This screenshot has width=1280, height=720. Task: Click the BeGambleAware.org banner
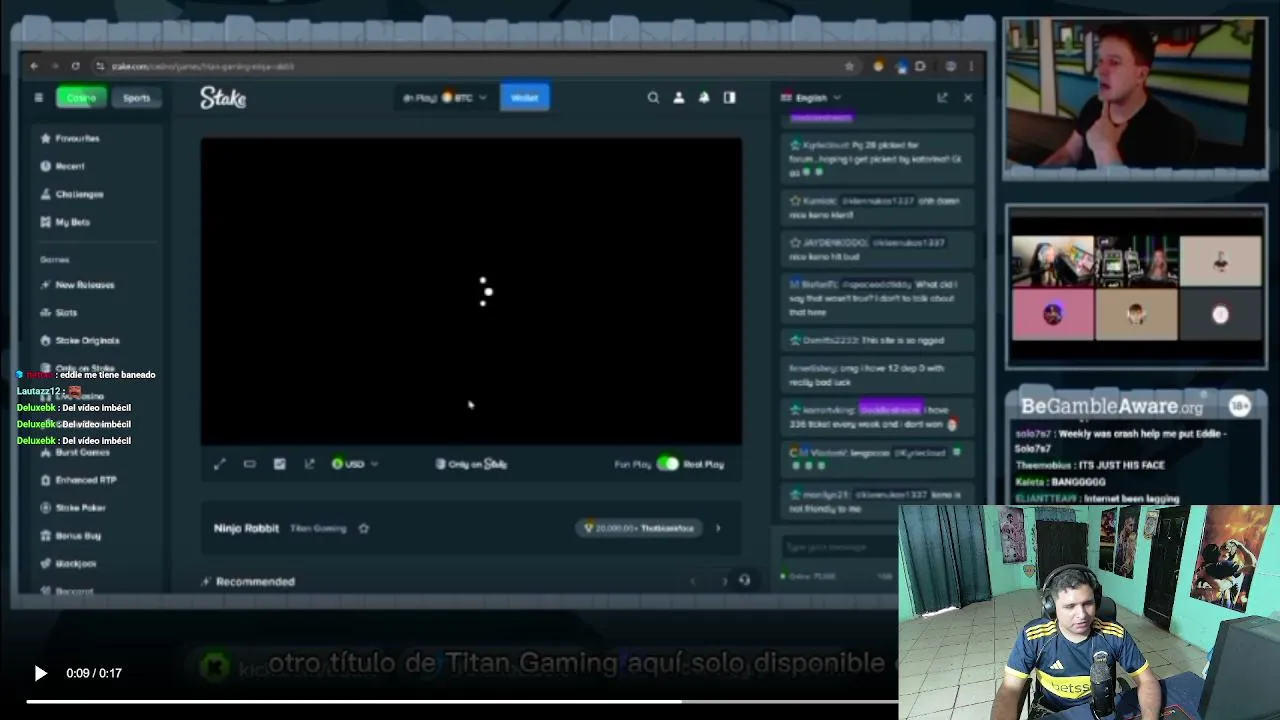[x=1135, y=406]
